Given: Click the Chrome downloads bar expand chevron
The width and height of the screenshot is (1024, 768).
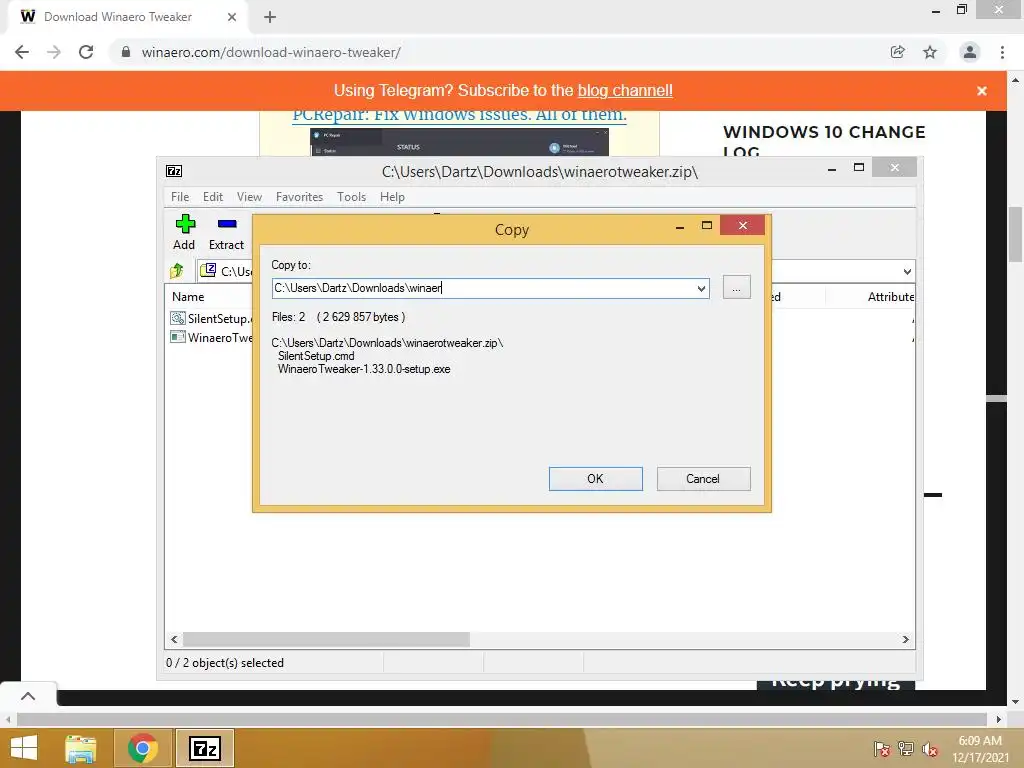Looking at the screenshot, I should [28, 696].
